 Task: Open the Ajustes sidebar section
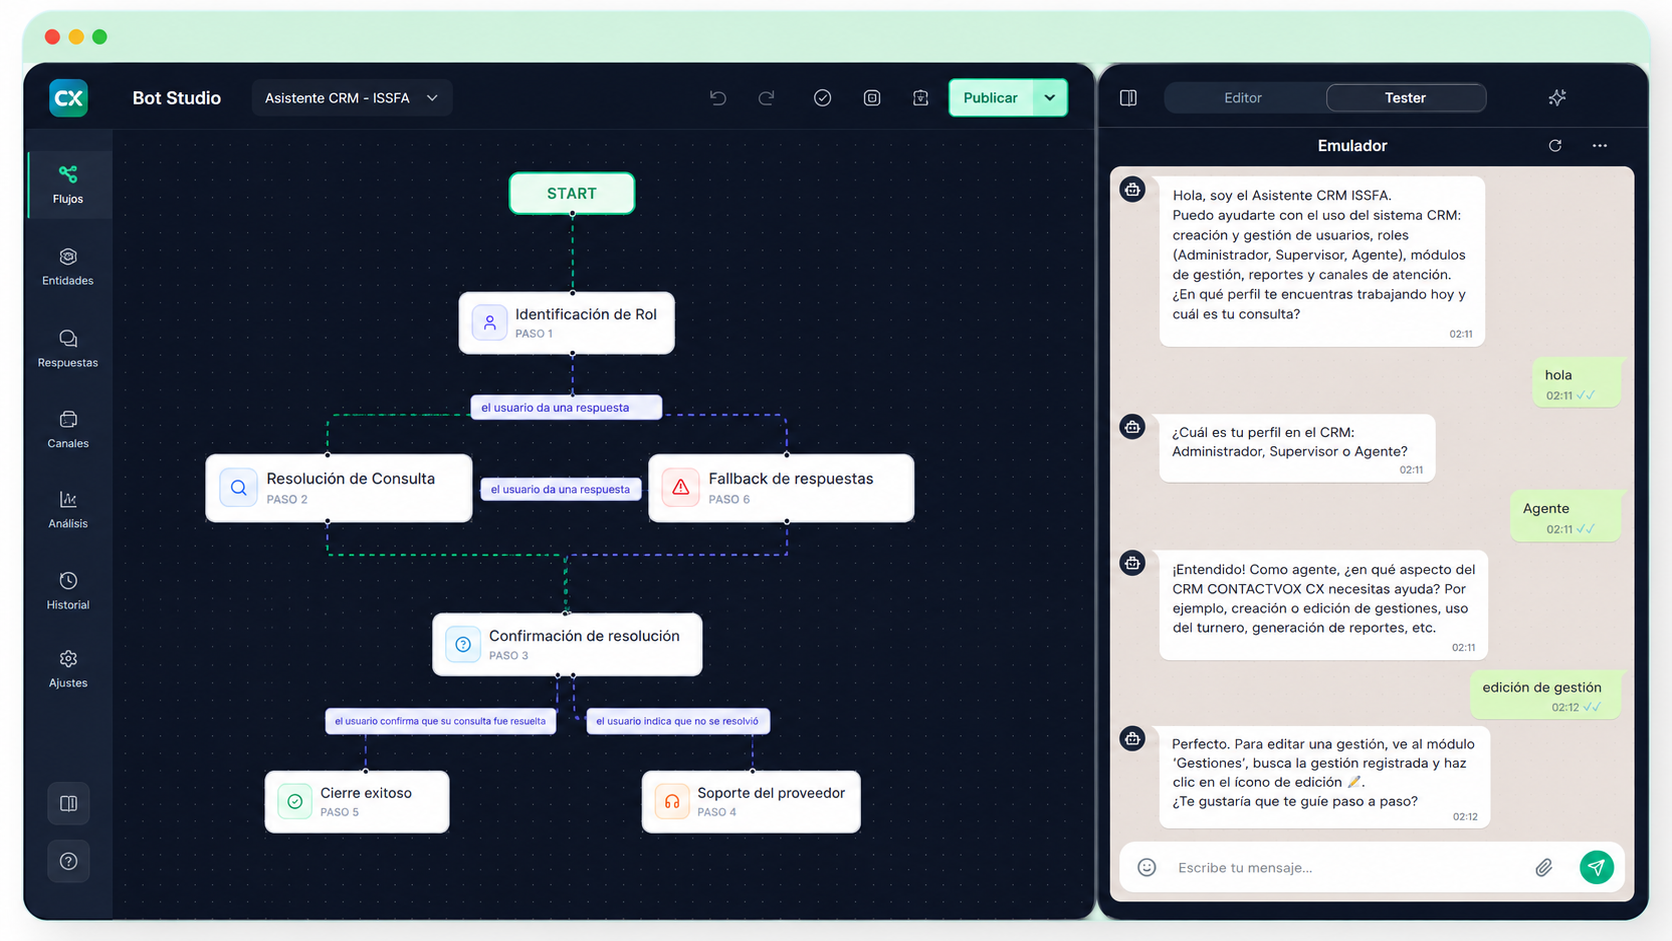click(68, 669)
